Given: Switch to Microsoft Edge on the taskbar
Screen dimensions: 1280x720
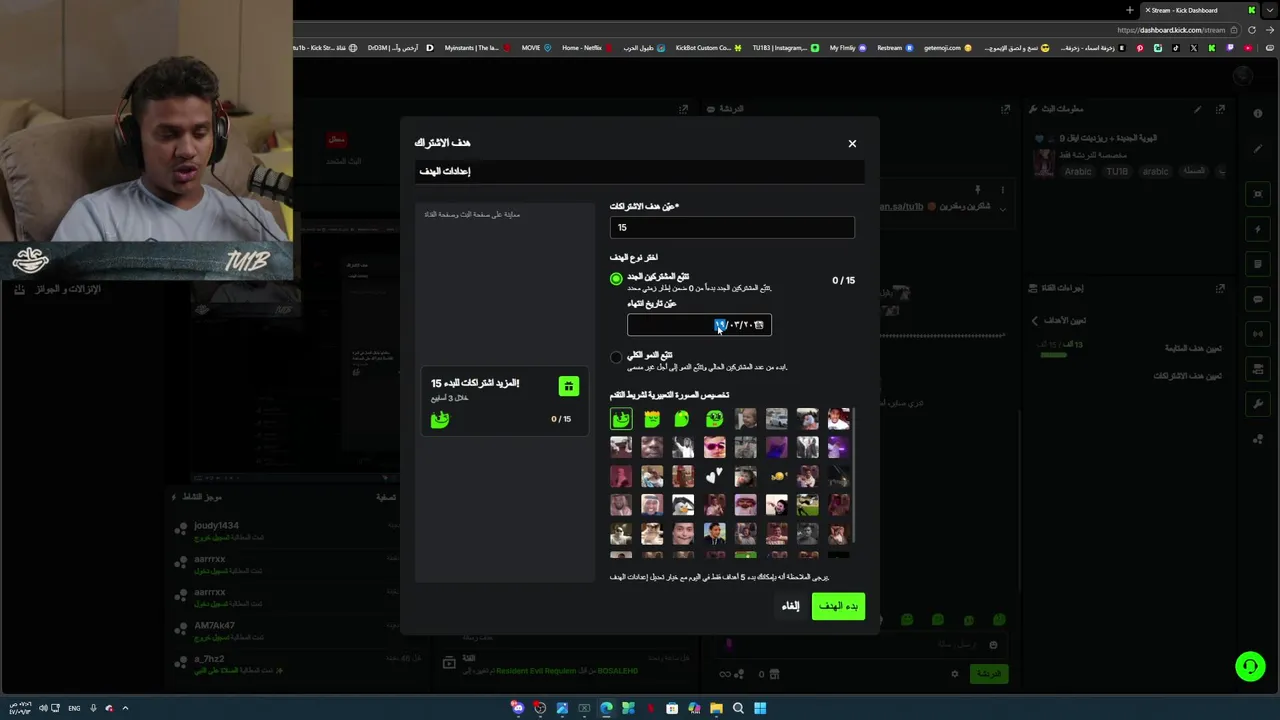Looking at the screenshot, I should [606, 708].
